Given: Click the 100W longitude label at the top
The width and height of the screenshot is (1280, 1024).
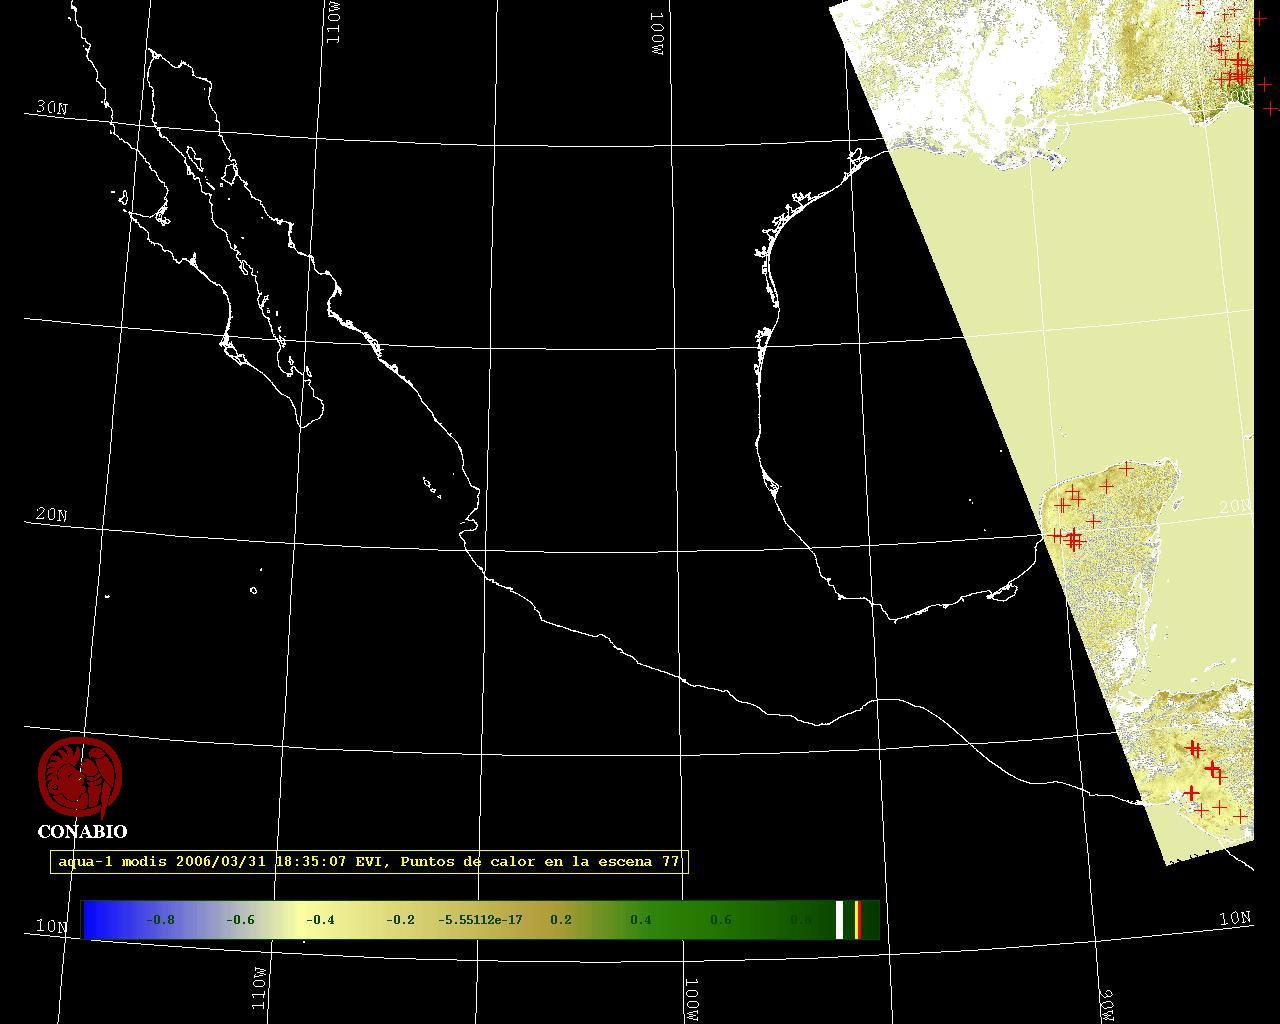Looking at the screenshot, I should pos(657,33).
